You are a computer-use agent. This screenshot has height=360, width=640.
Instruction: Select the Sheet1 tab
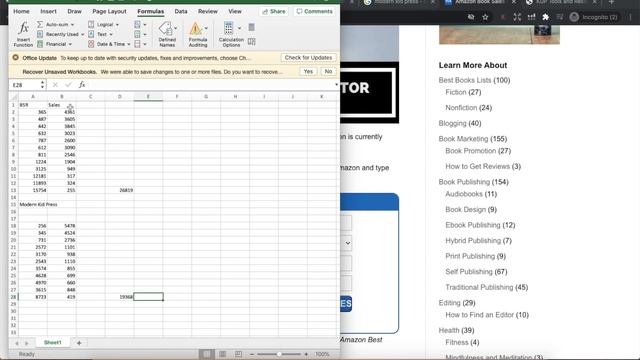click(x=53, y=343)
